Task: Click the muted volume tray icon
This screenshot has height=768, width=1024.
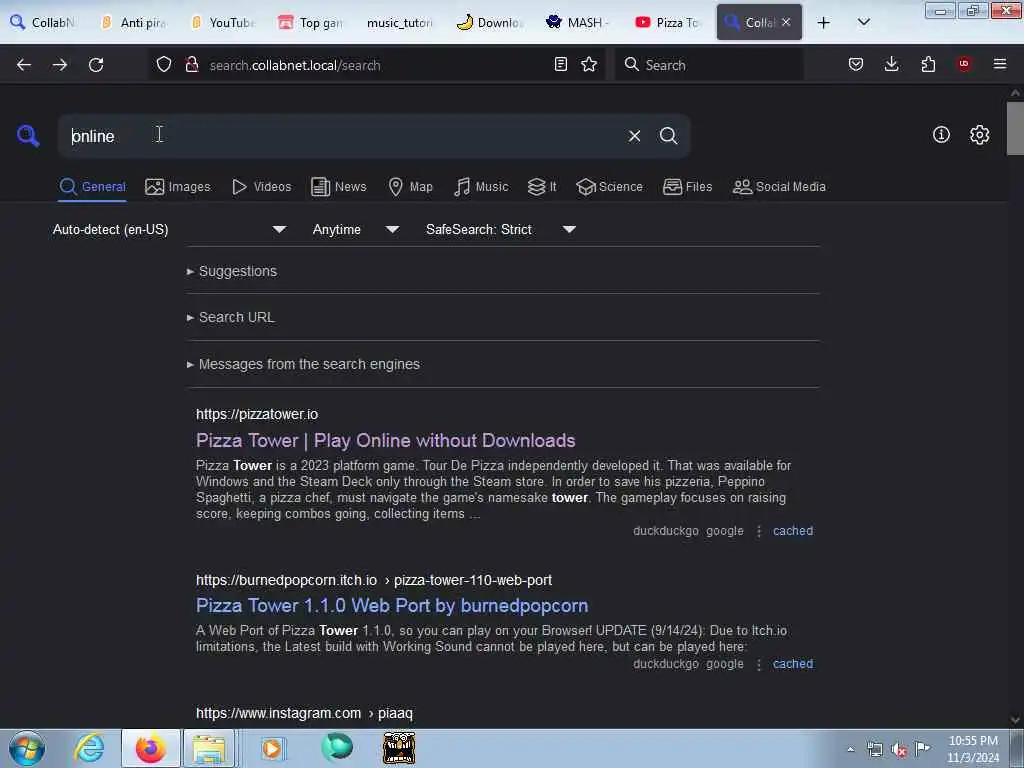Action: point(899,750)
